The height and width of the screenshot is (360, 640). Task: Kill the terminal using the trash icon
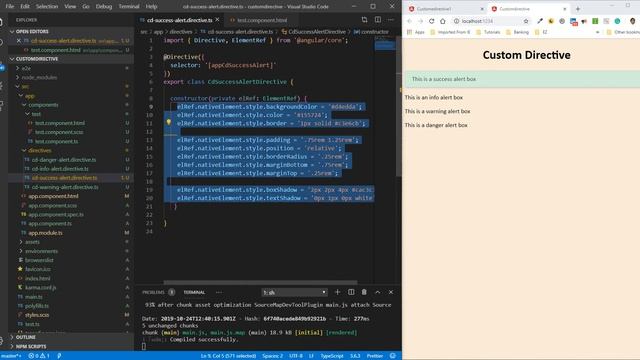tap(364, 292)
